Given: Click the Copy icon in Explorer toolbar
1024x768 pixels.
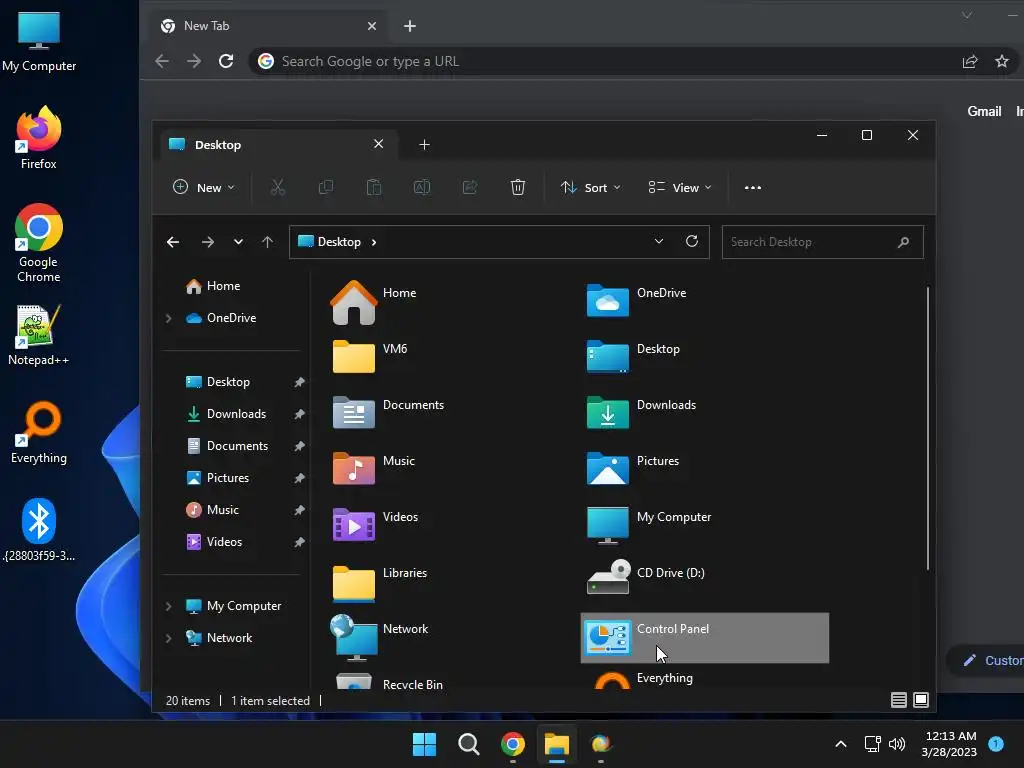Looking at the screenshot, I should coord(325,187).
